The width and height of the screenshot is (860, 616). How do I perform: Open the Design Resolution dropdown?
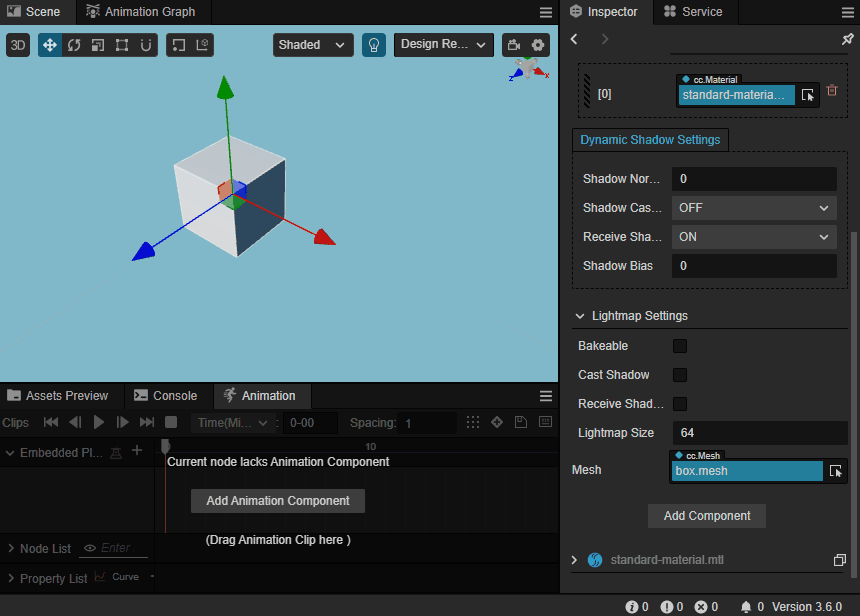tap(444, 45)
